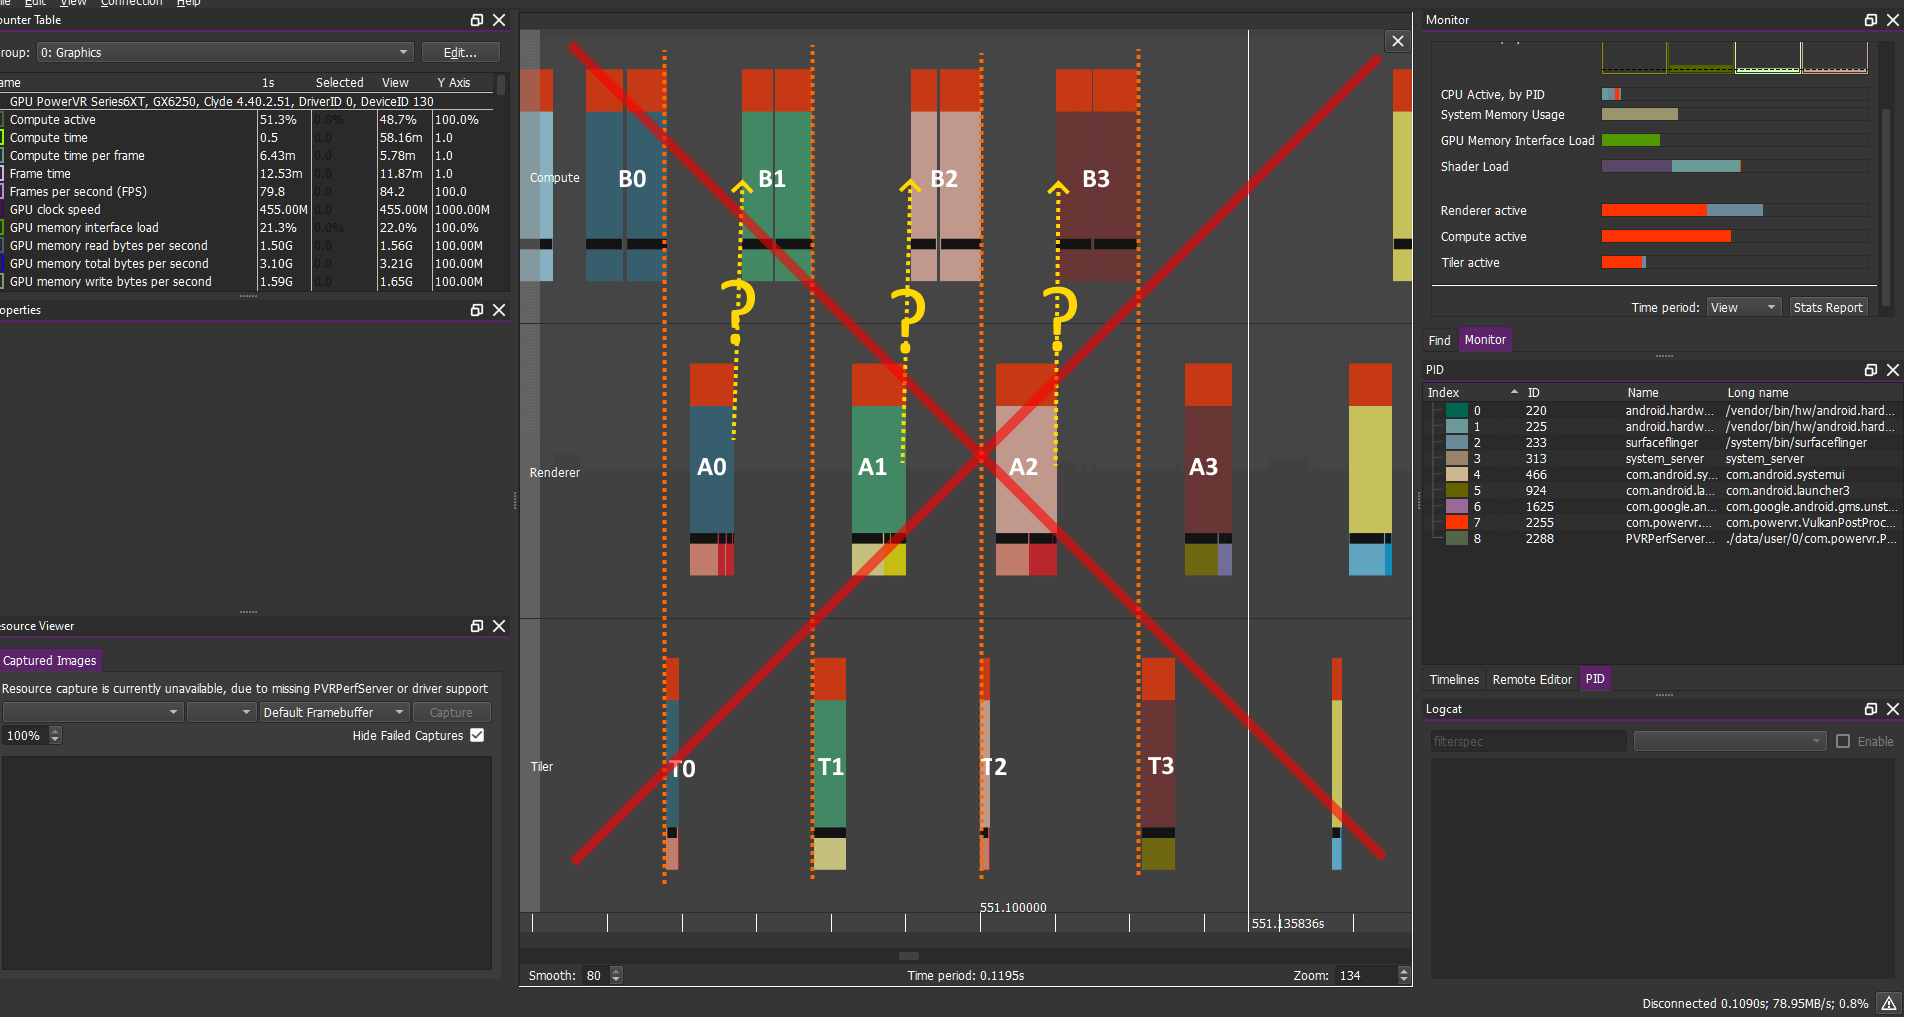The image size is (1920, 1027).
Task: Click the Zoom value field
Action: pos(1366,975)
